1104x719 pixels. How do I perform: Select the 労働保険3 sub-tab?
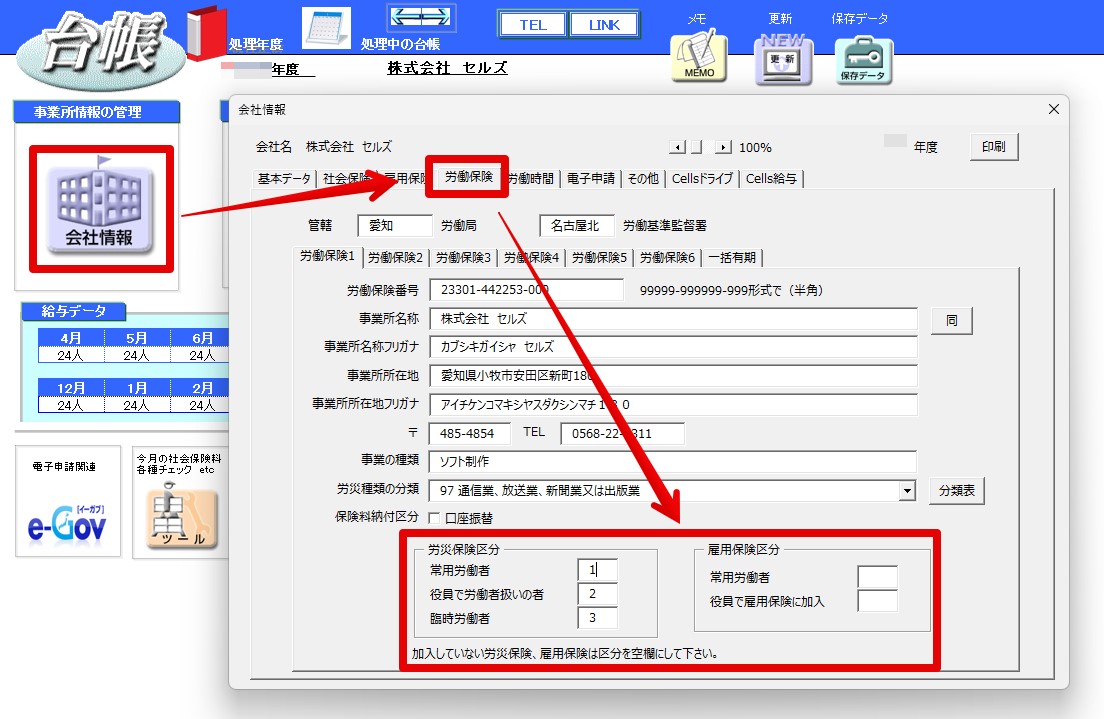pos(463,258)
